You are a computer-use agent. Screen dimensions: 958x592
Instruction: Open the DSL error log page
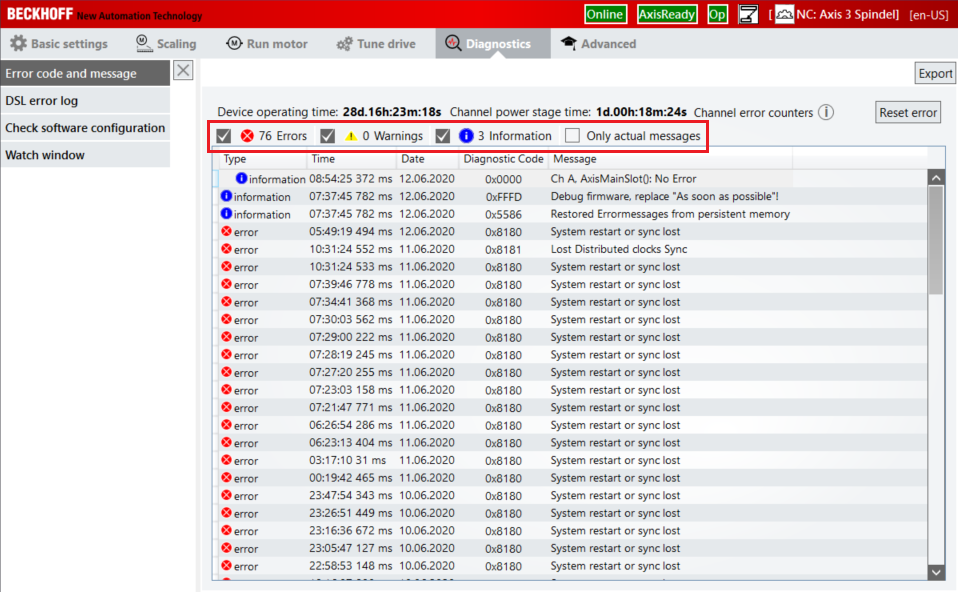pos(42,101)
